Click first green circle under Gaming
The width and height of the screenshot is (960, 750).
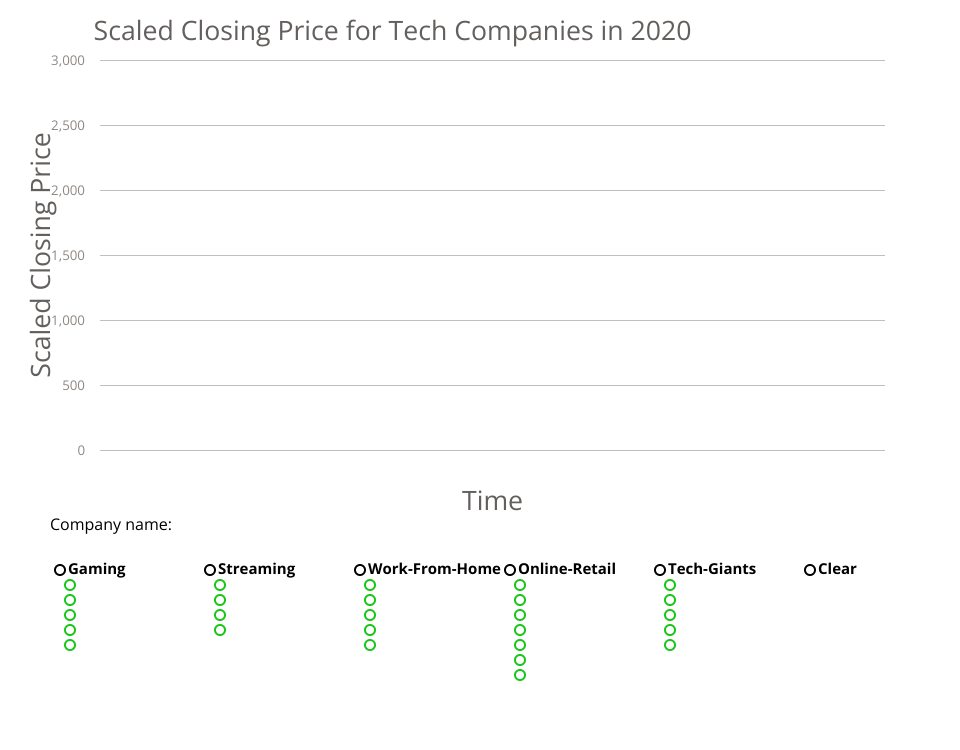coord(70,585)
